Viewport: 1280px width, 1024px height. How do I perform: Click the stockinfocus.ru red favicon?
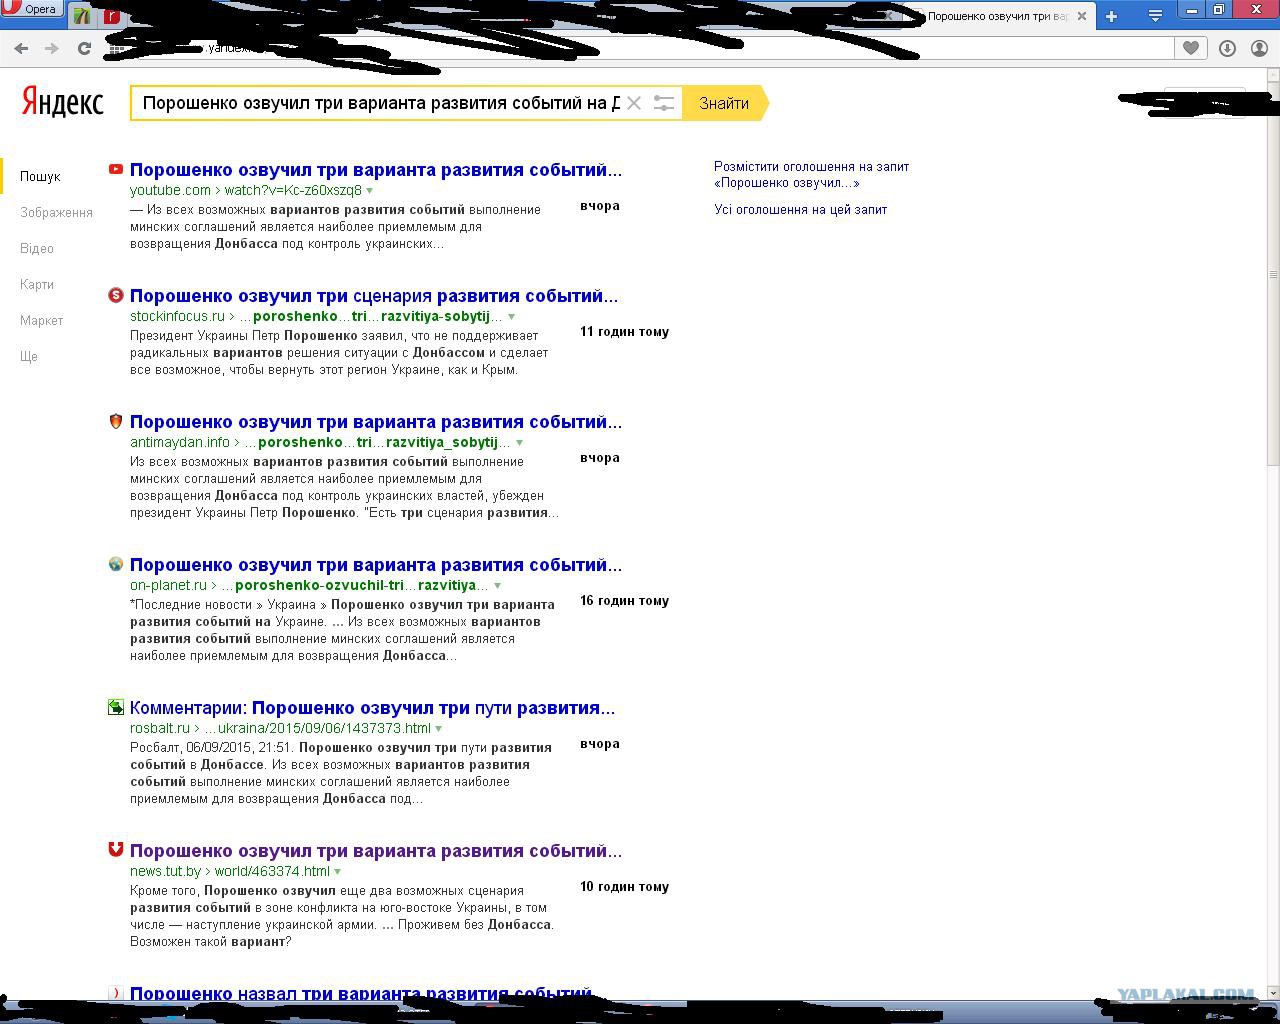pyautogui.click(x=116, y=295)
